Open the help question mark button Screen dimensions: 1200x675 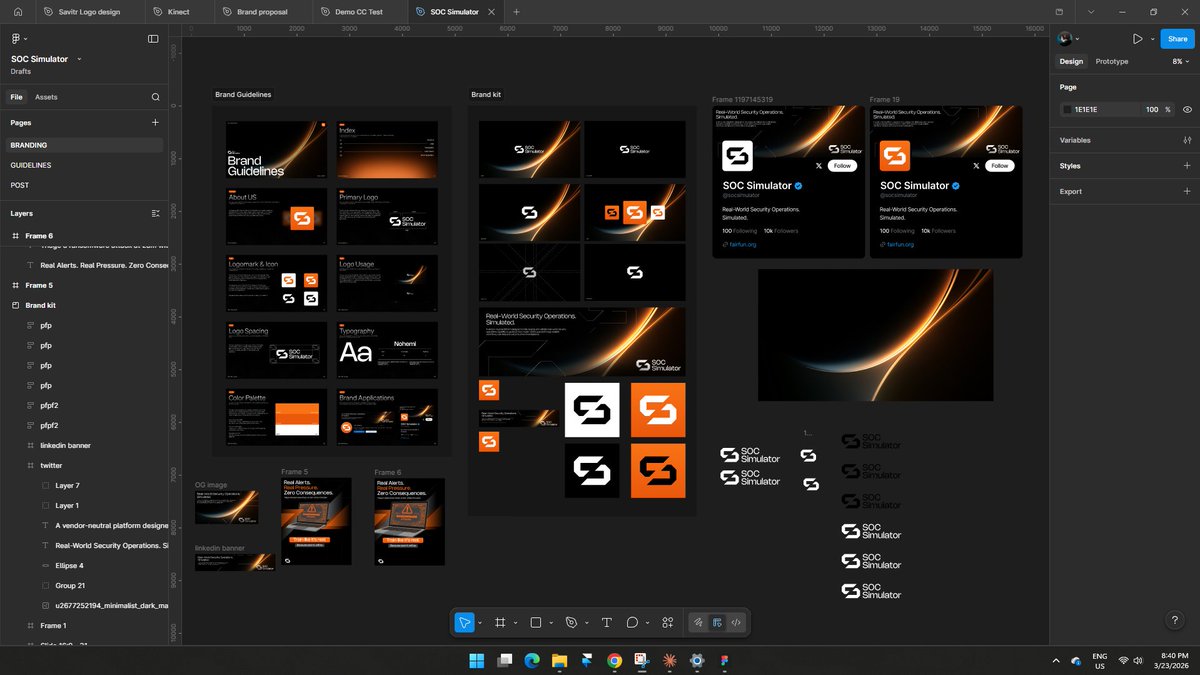point(1175,621)
